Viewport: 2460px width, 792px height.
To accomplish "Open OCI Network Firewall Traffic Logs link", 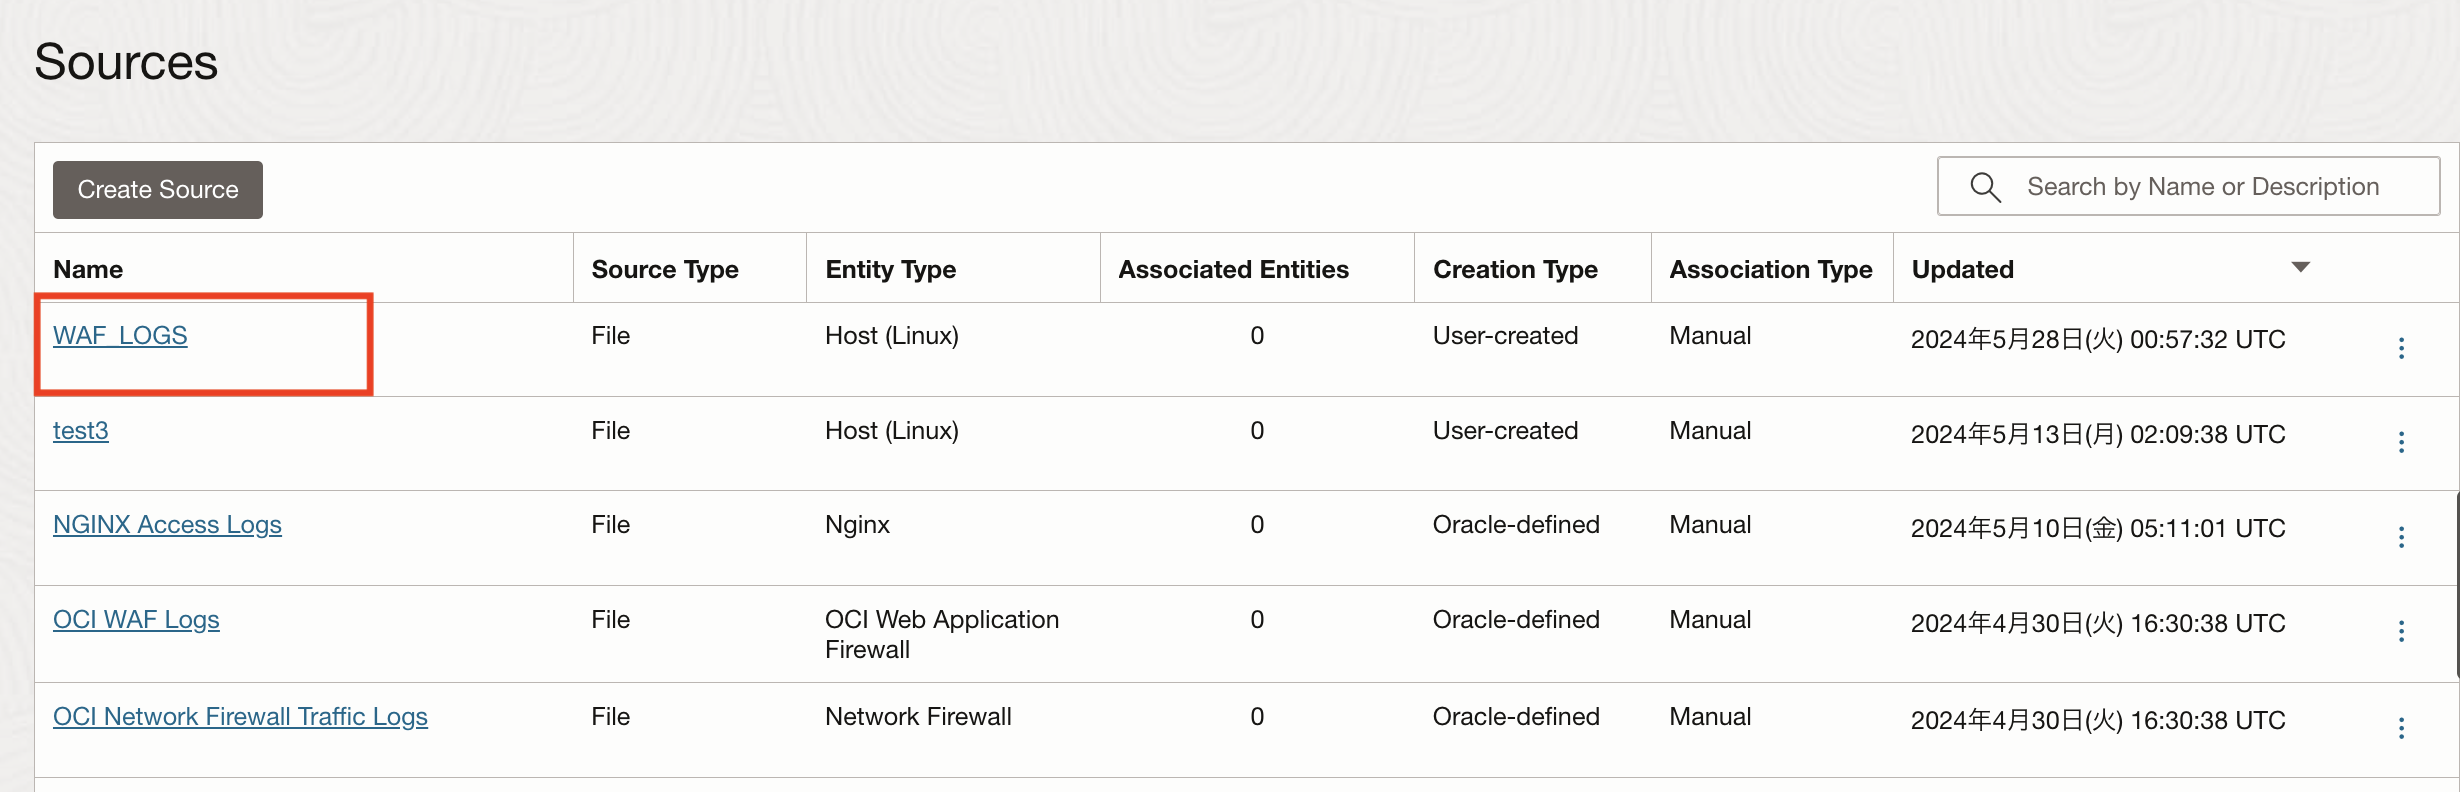I will pos(240,717).
